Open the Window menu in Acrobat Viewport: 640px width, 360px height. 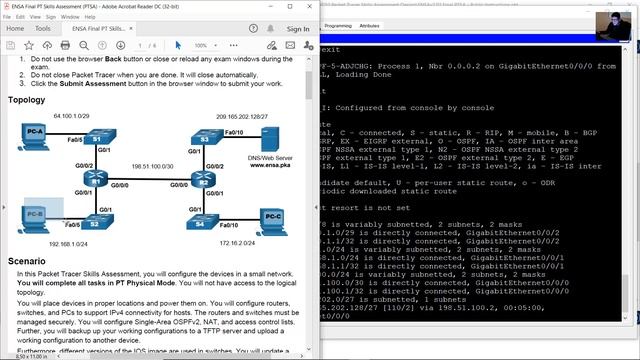[x=70, y=17]
